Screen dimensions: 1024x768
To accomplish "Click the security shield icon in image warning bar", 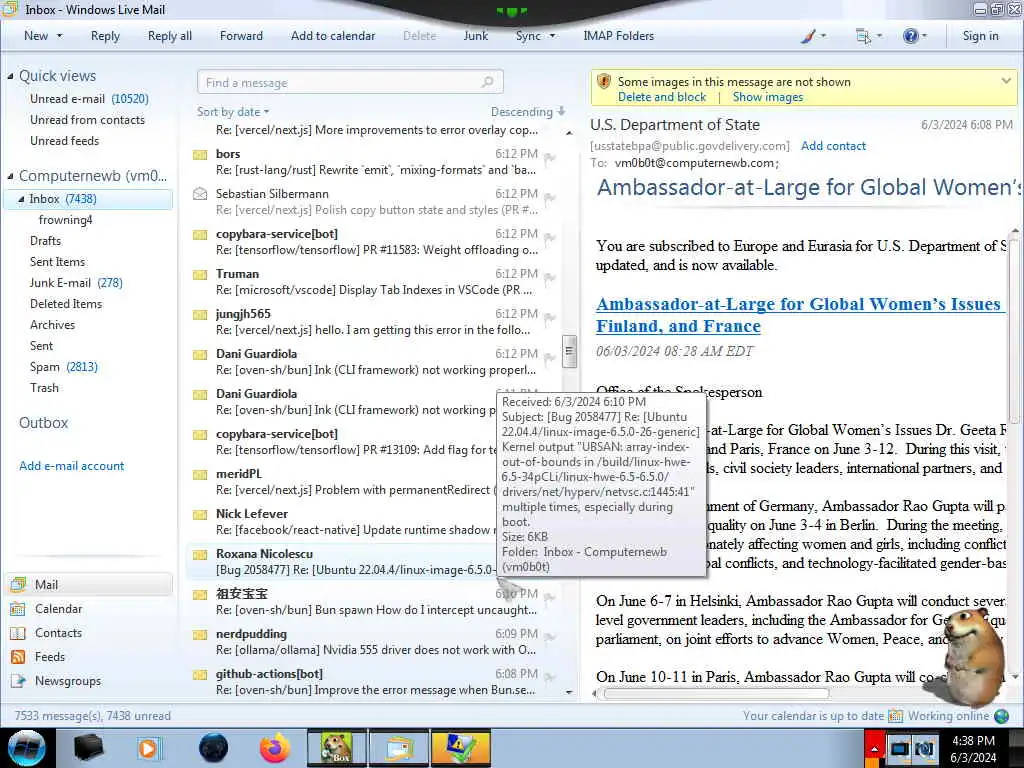I will point(604,82).
